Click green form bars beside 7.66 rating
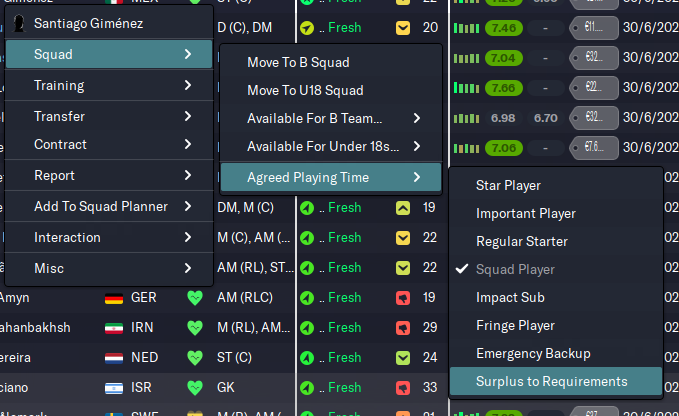Screen dimensions: 679x416 point(467,87)
